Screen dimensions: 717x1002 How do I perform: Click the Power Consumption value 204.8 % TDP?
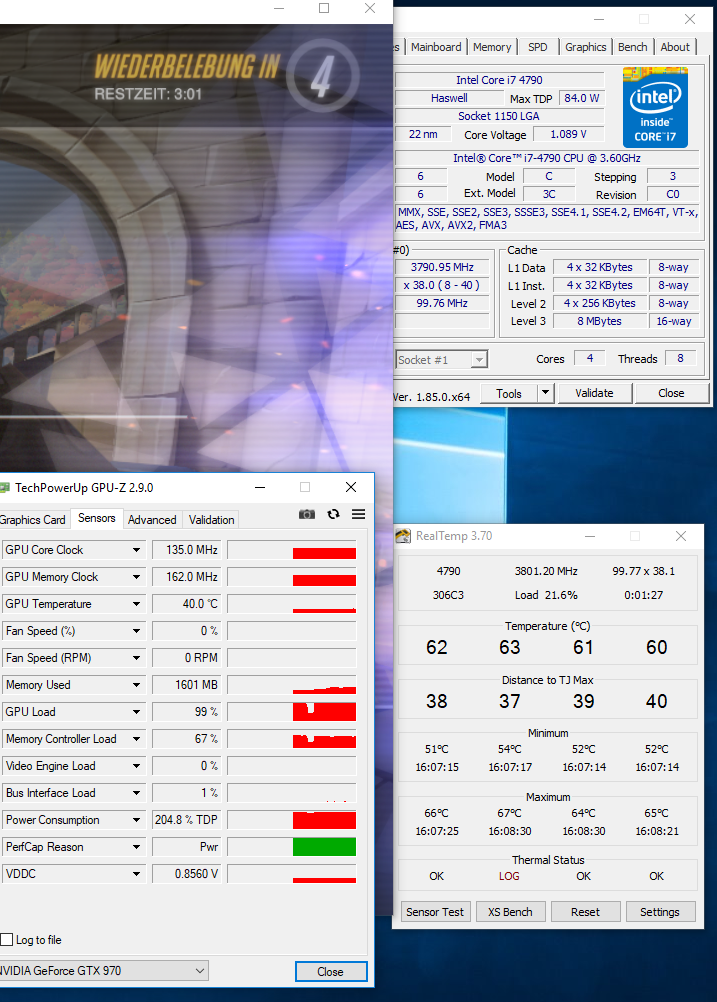[187, 820]
